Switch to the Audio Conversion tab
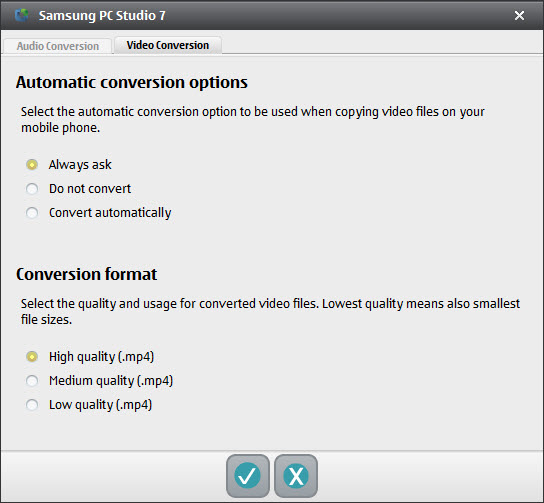 [58, 46]
